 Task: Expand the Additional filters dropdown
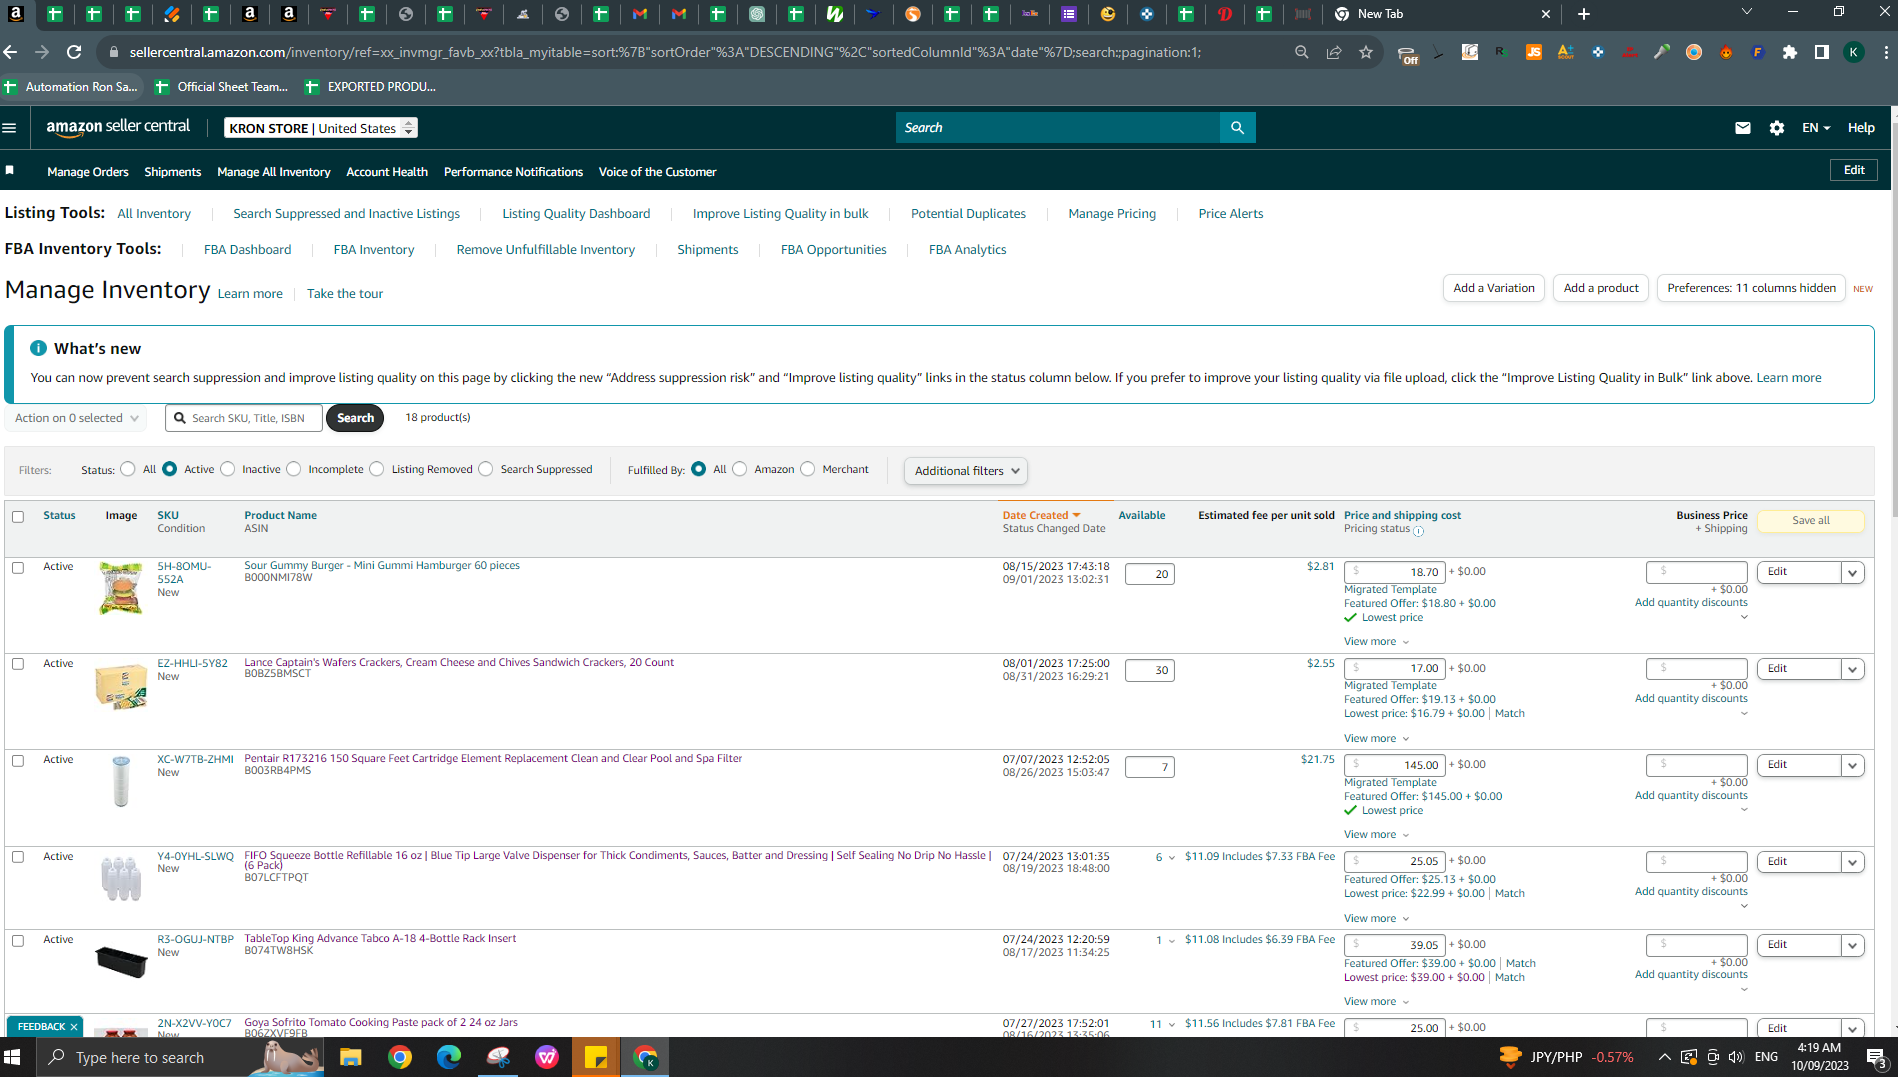point(966,471)
